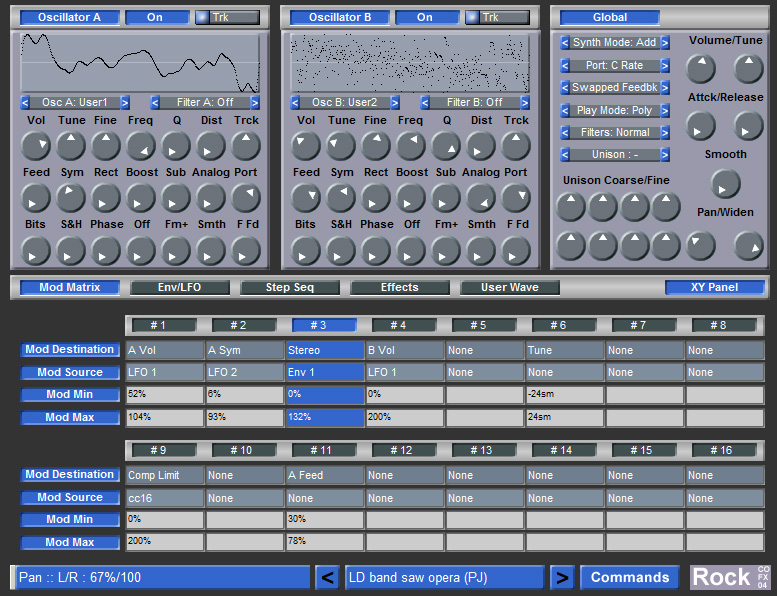This screenshot has width=777, height=596.
Task: Click the Oscillator A Port knob
Action: (246, 198)
